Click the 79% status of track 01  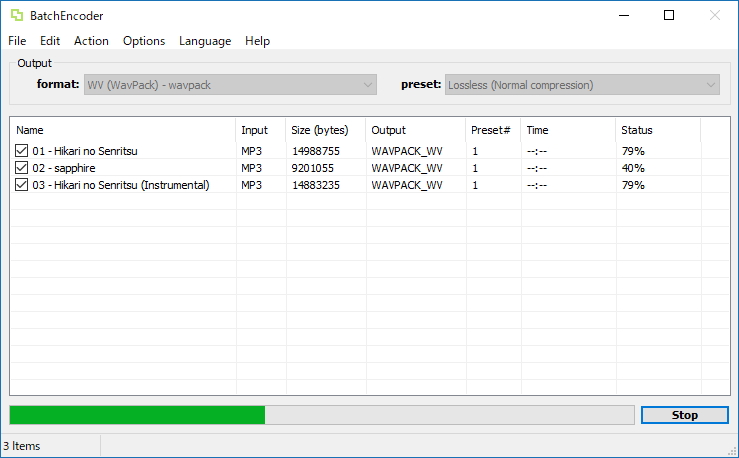633,151
